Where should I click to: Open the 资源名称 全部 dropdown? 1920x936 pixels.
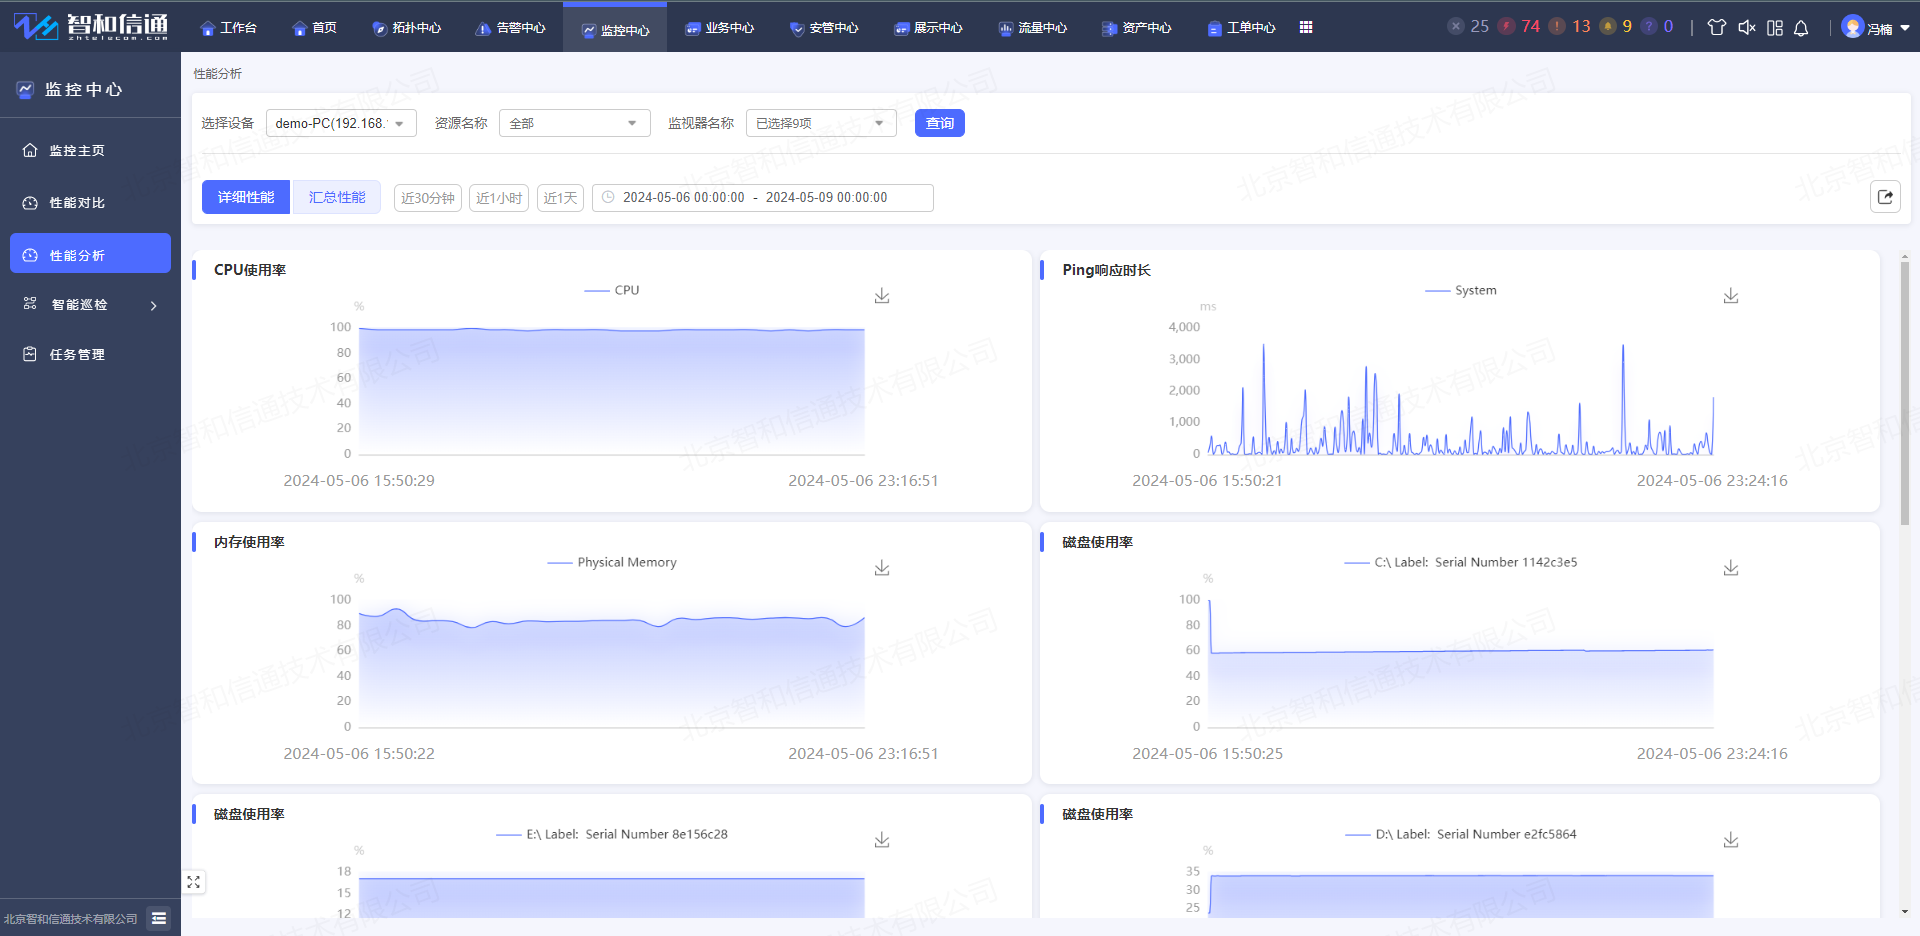pyautogui.click(x=575, y=123)
